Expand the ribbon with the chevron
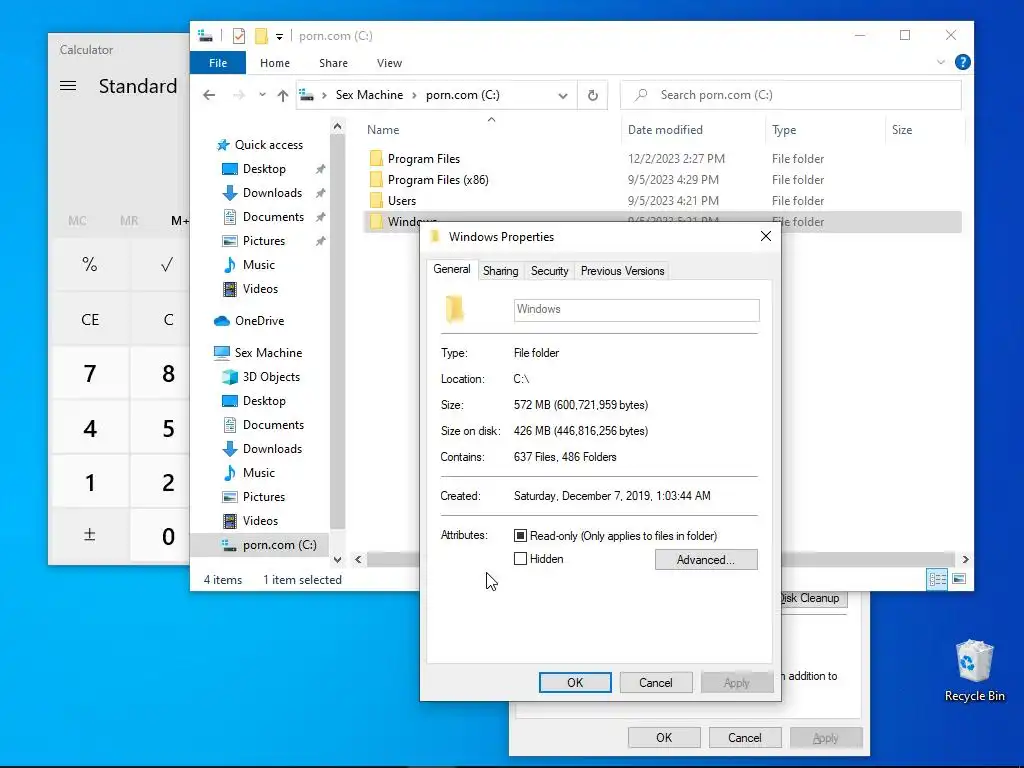 coord(940,62)
